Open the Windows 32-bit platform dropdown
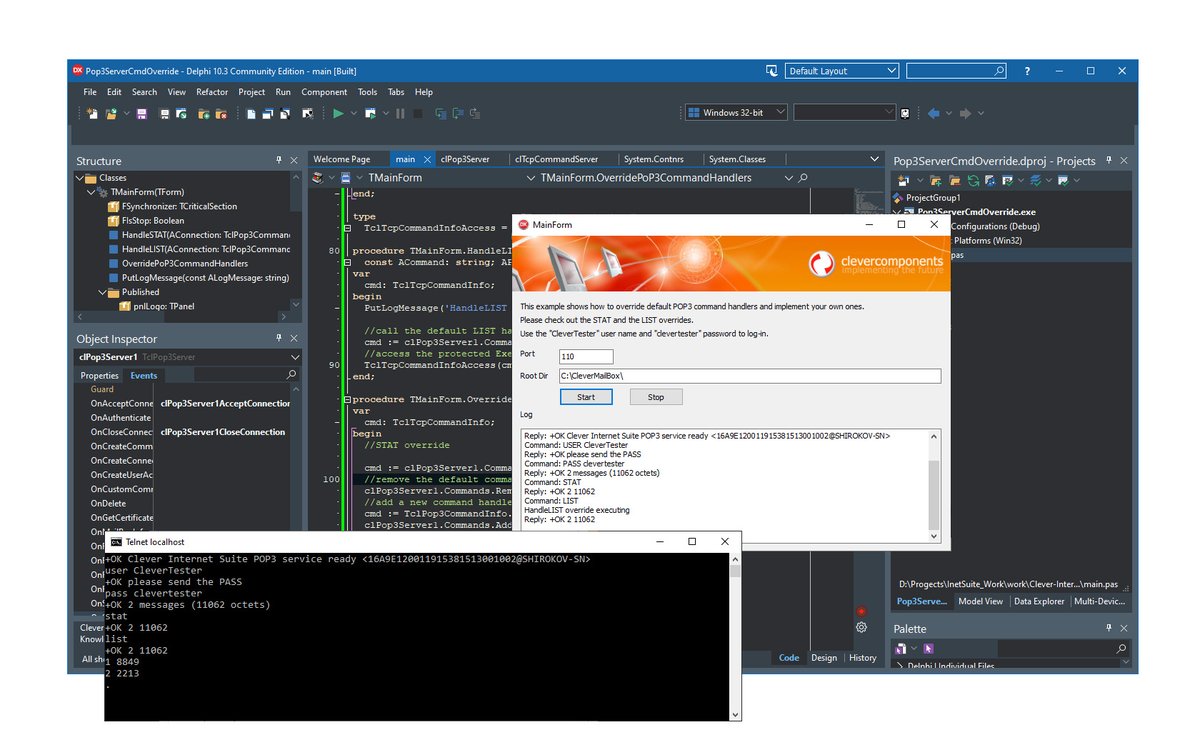Image resolution: width=1200 pixels, height=750 pixels. pyautogui.click(x=736, y=113)
